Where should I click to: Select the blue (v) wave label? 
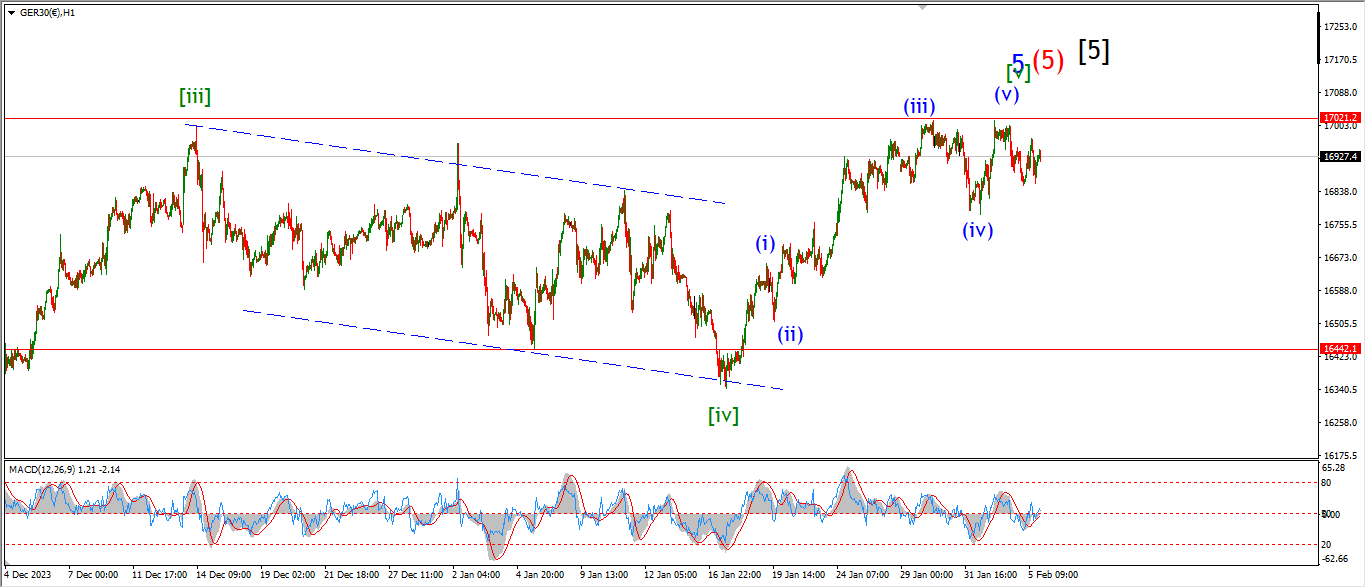(x=1006, y=95)
